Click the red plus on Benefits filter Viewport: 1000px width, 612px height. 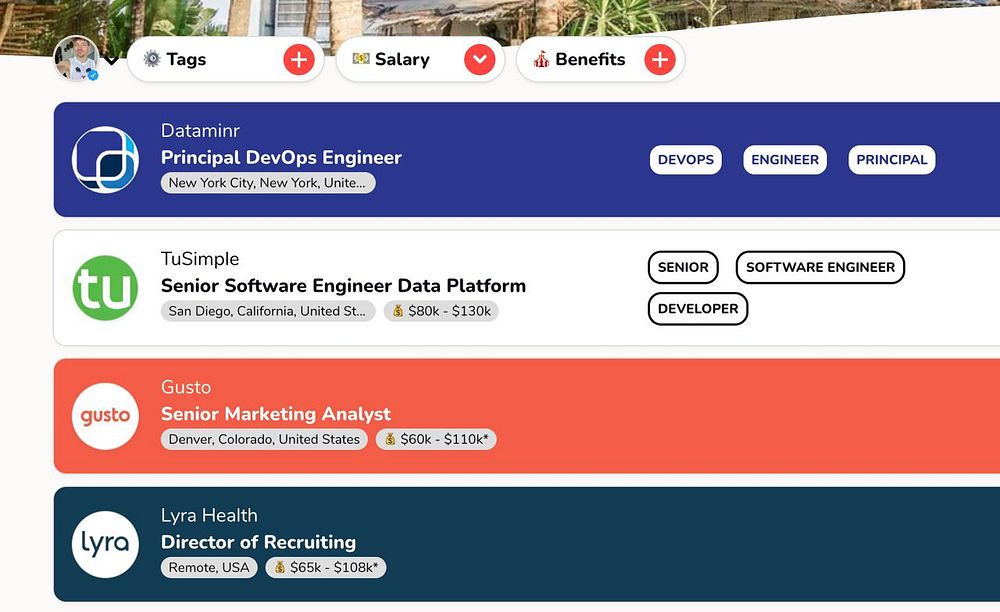click(659, 60)
